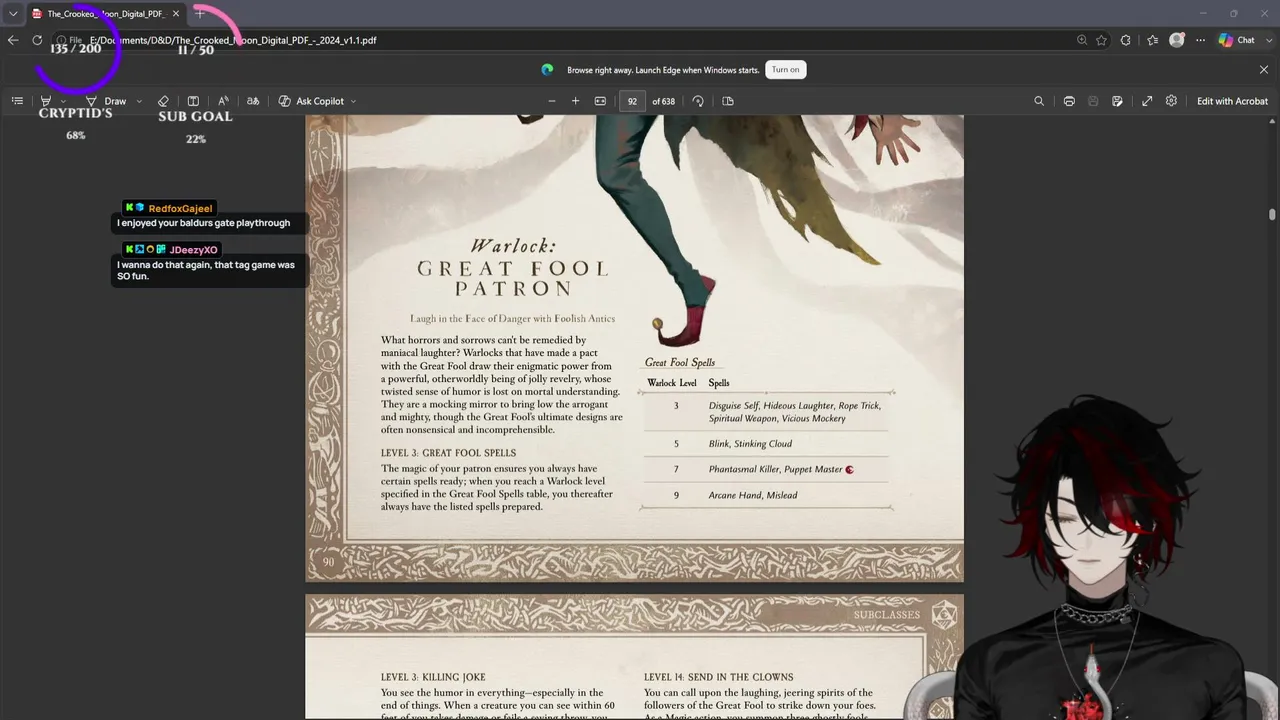1280x720 pixels.
Task: Open PDF viewer settings gear
Action: coord(1171,101)
